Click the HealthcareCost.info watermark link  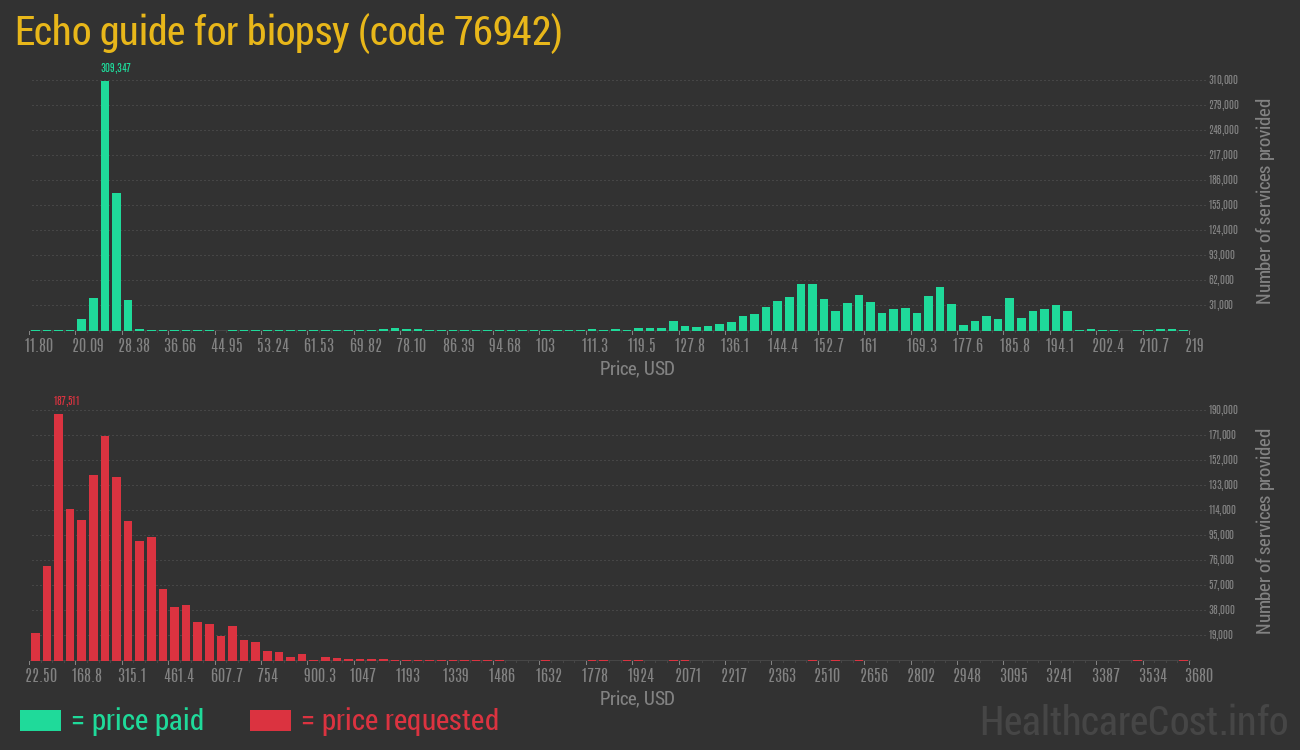click(x=1133, y=720)
